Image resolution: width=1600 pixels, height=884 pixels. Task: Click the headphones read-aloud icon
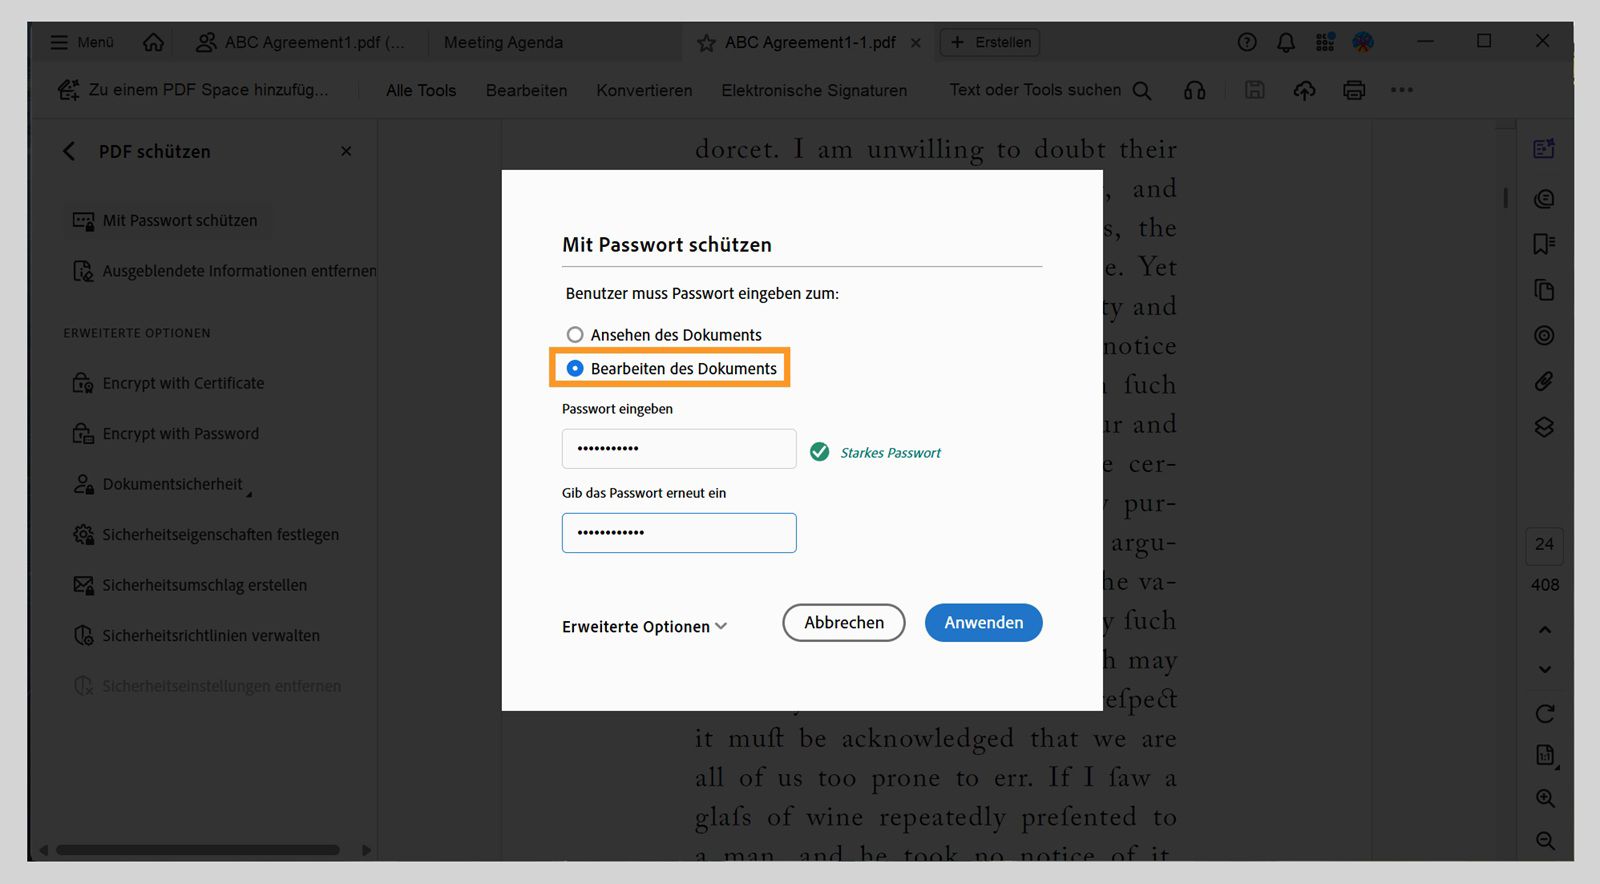(1195, 90)
